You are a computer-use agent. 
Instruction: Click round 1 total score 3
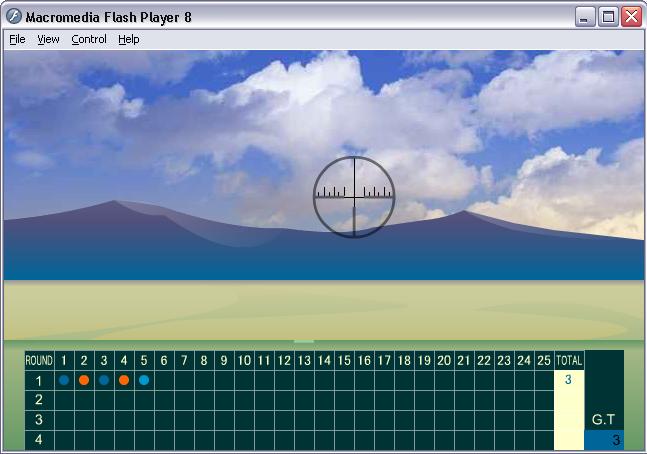[x=568, y=380]
